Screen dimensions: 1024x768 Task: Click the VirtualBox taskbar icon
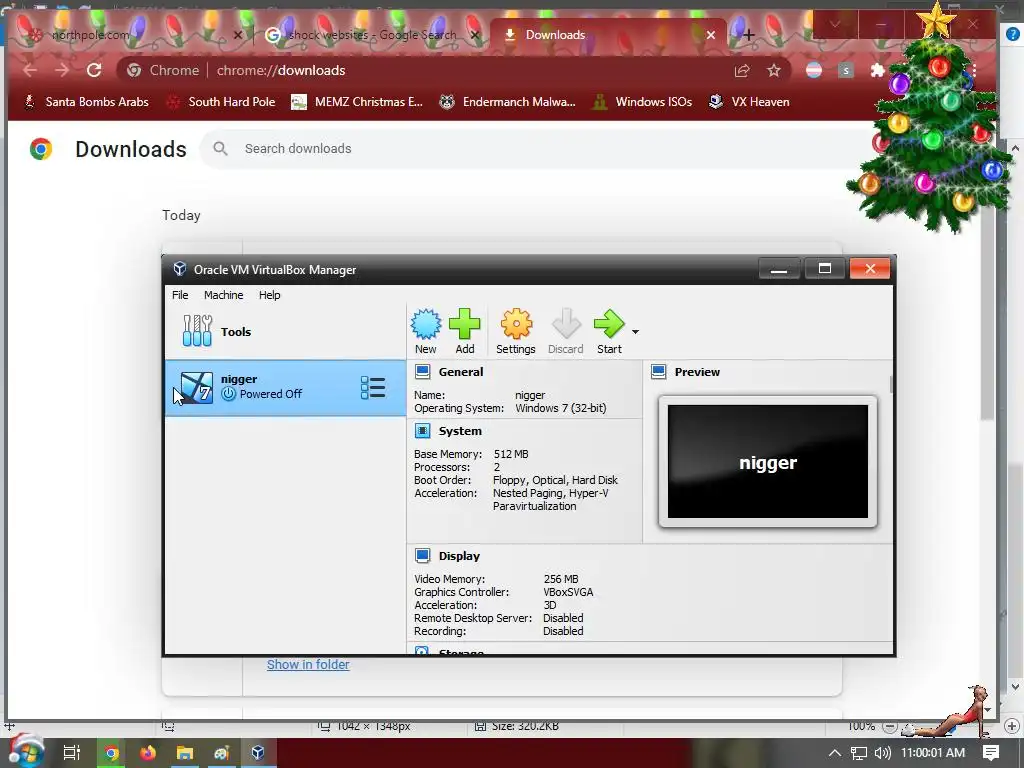258,753
